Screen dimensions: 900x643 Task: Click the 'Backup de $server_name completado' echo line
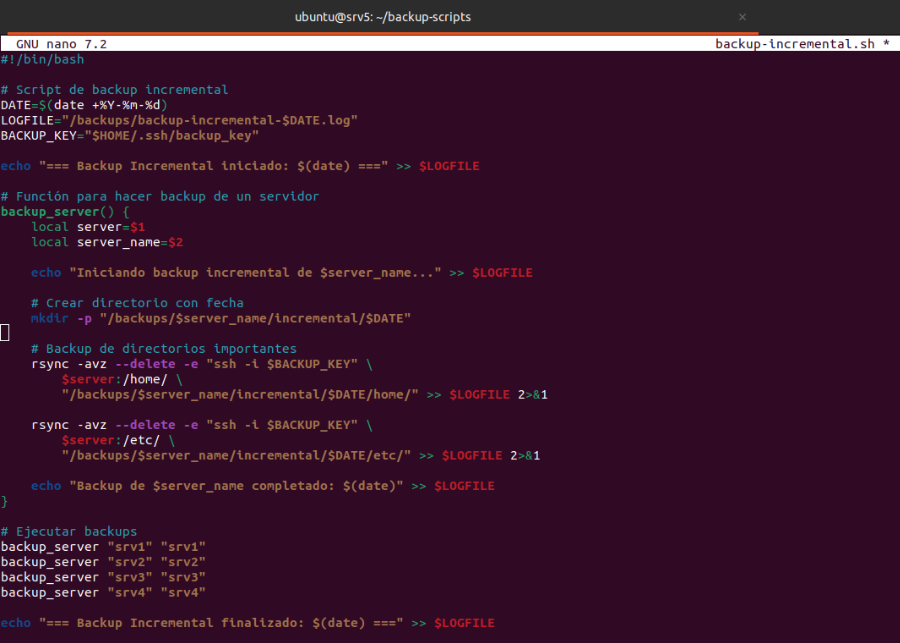pyautogui.click(x=262, y=486)
